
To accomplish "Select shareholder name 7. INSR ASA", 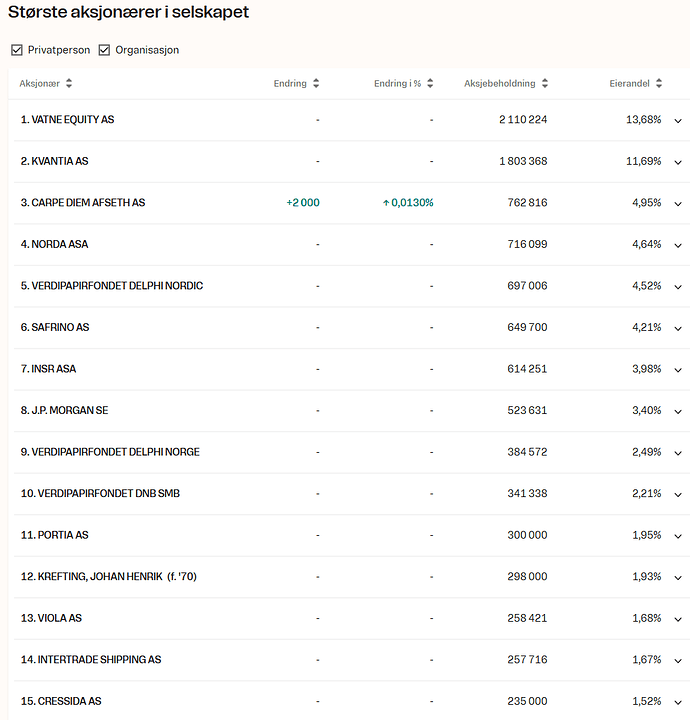I will tap(48, 369).
